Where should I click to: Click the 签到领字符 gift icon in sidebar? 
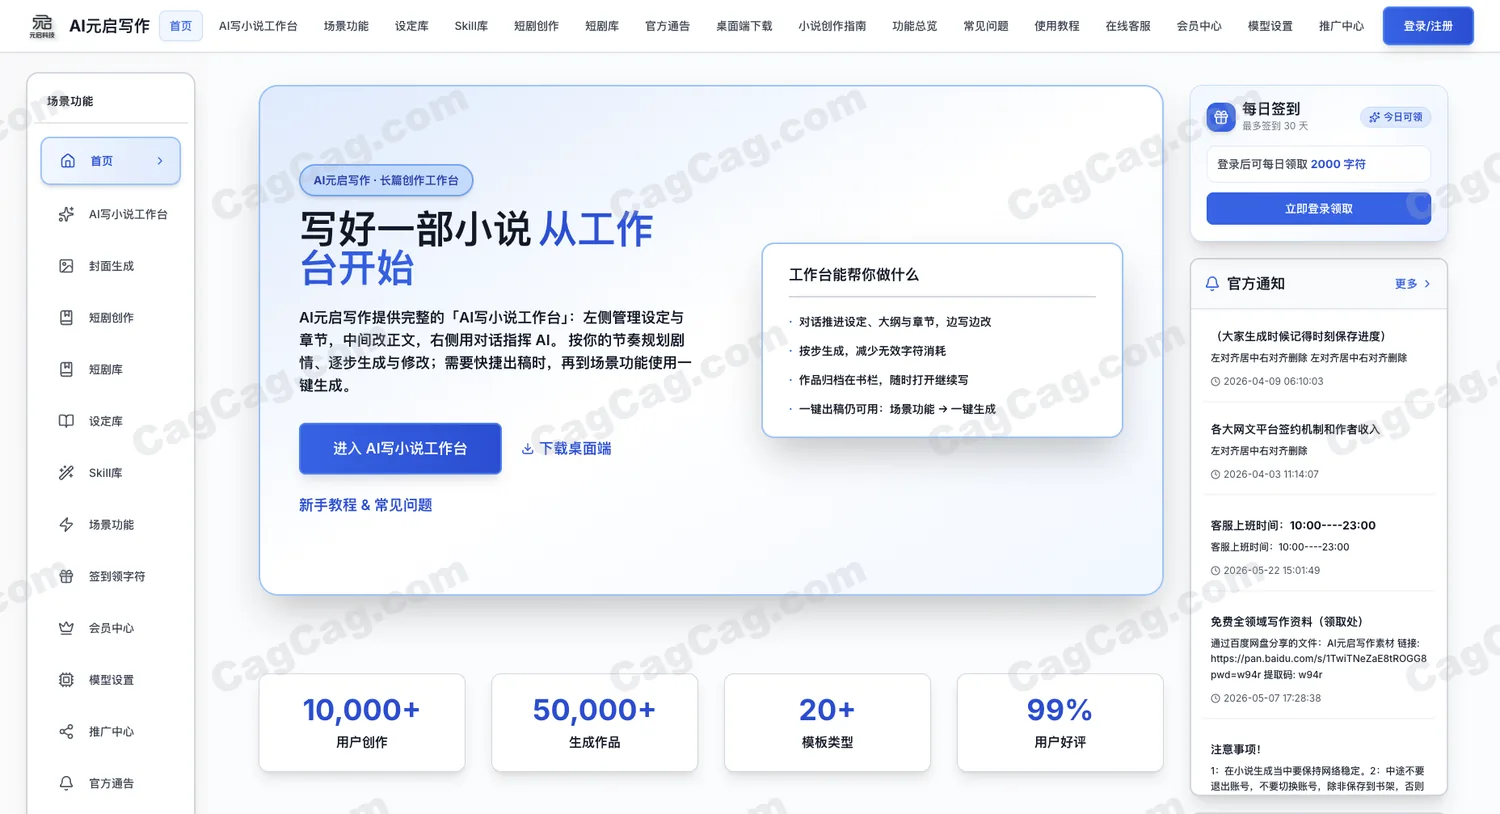click(66, 576)
